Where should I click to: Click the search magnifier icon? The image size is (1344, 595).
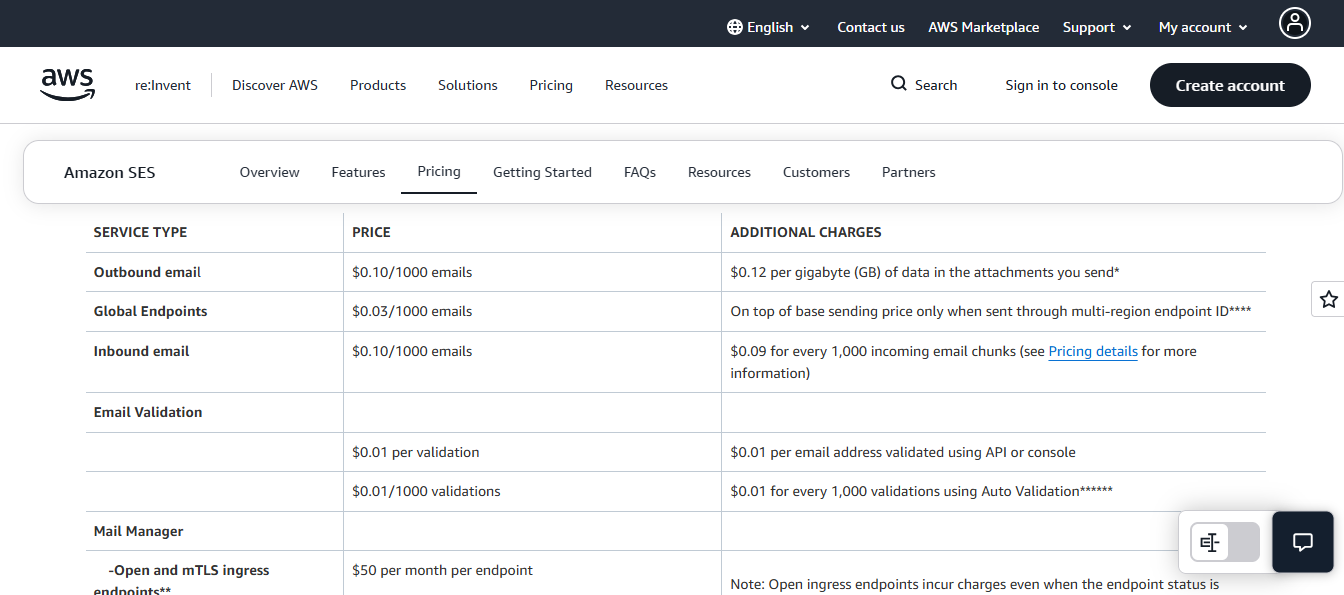(x=899, y=83)
